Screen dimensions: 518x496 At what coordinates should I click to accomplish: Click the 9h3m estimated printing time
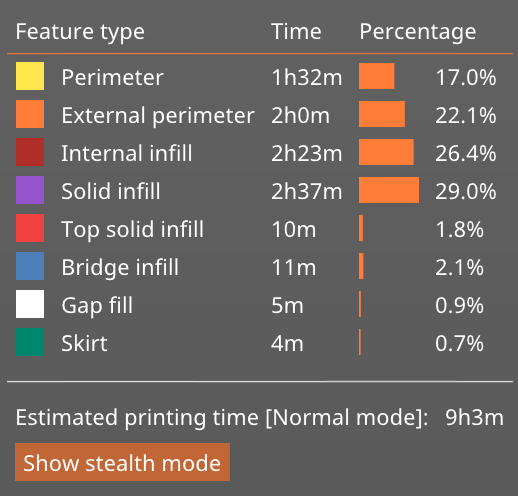point(475,417)
